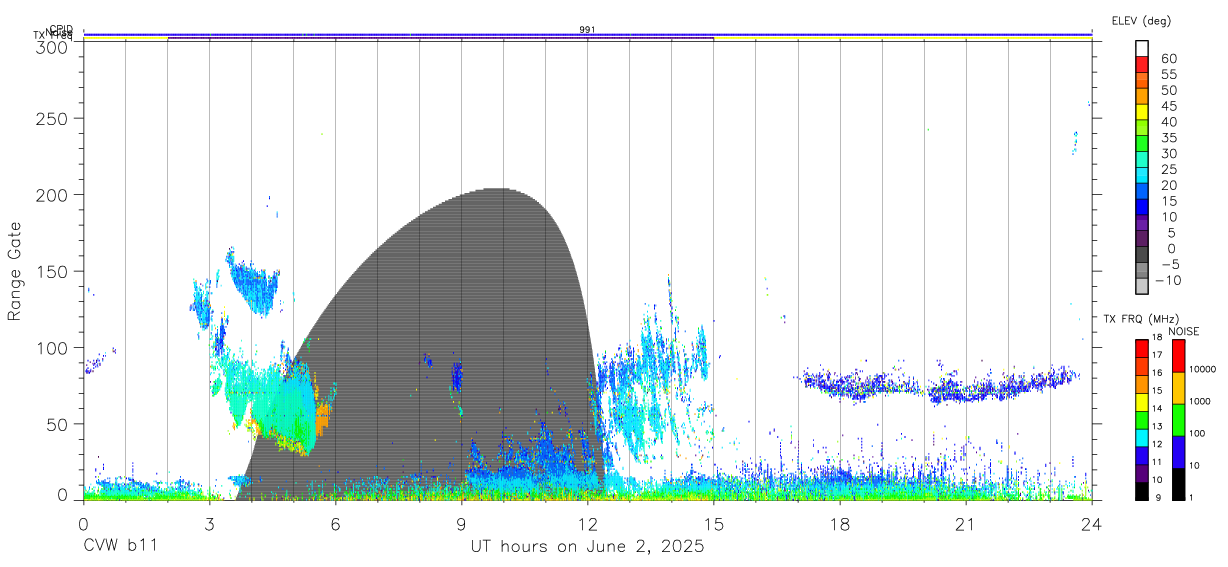The width and height of the screenshot is (1228, 567).
Task: Click the 300 tick label on the Range Gate axis
Action: coord(51,47)
